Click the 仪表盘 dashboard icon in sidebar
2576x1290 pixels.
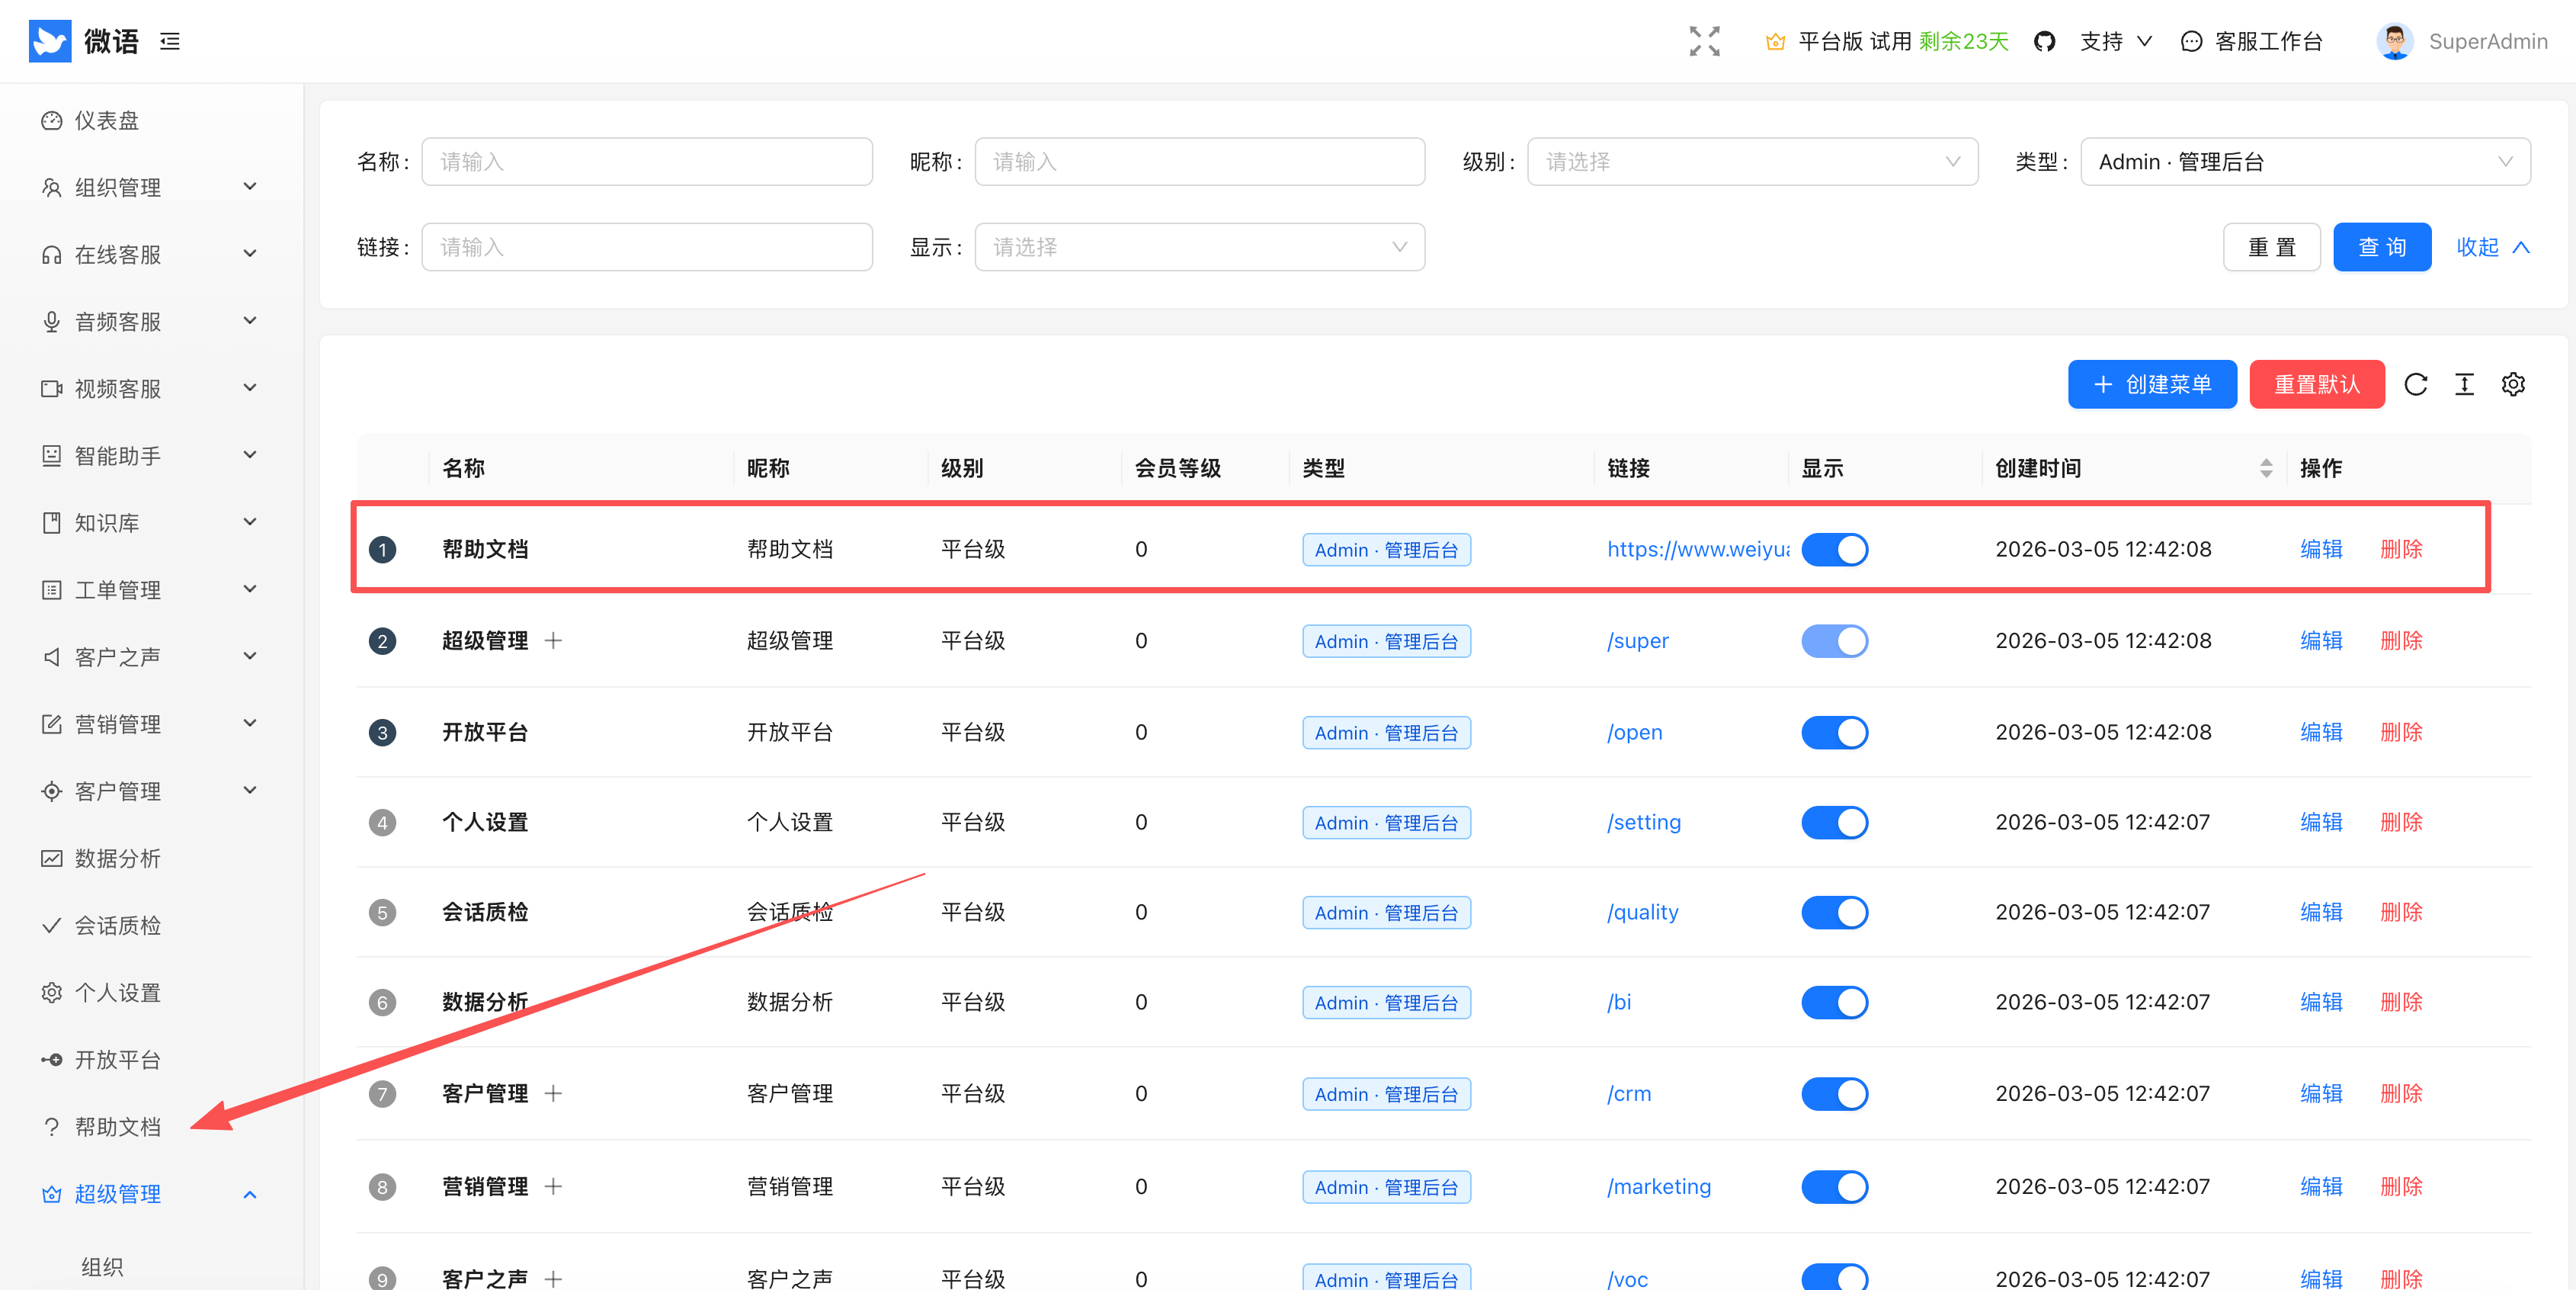pyautogui.click(x=51, y=120)
